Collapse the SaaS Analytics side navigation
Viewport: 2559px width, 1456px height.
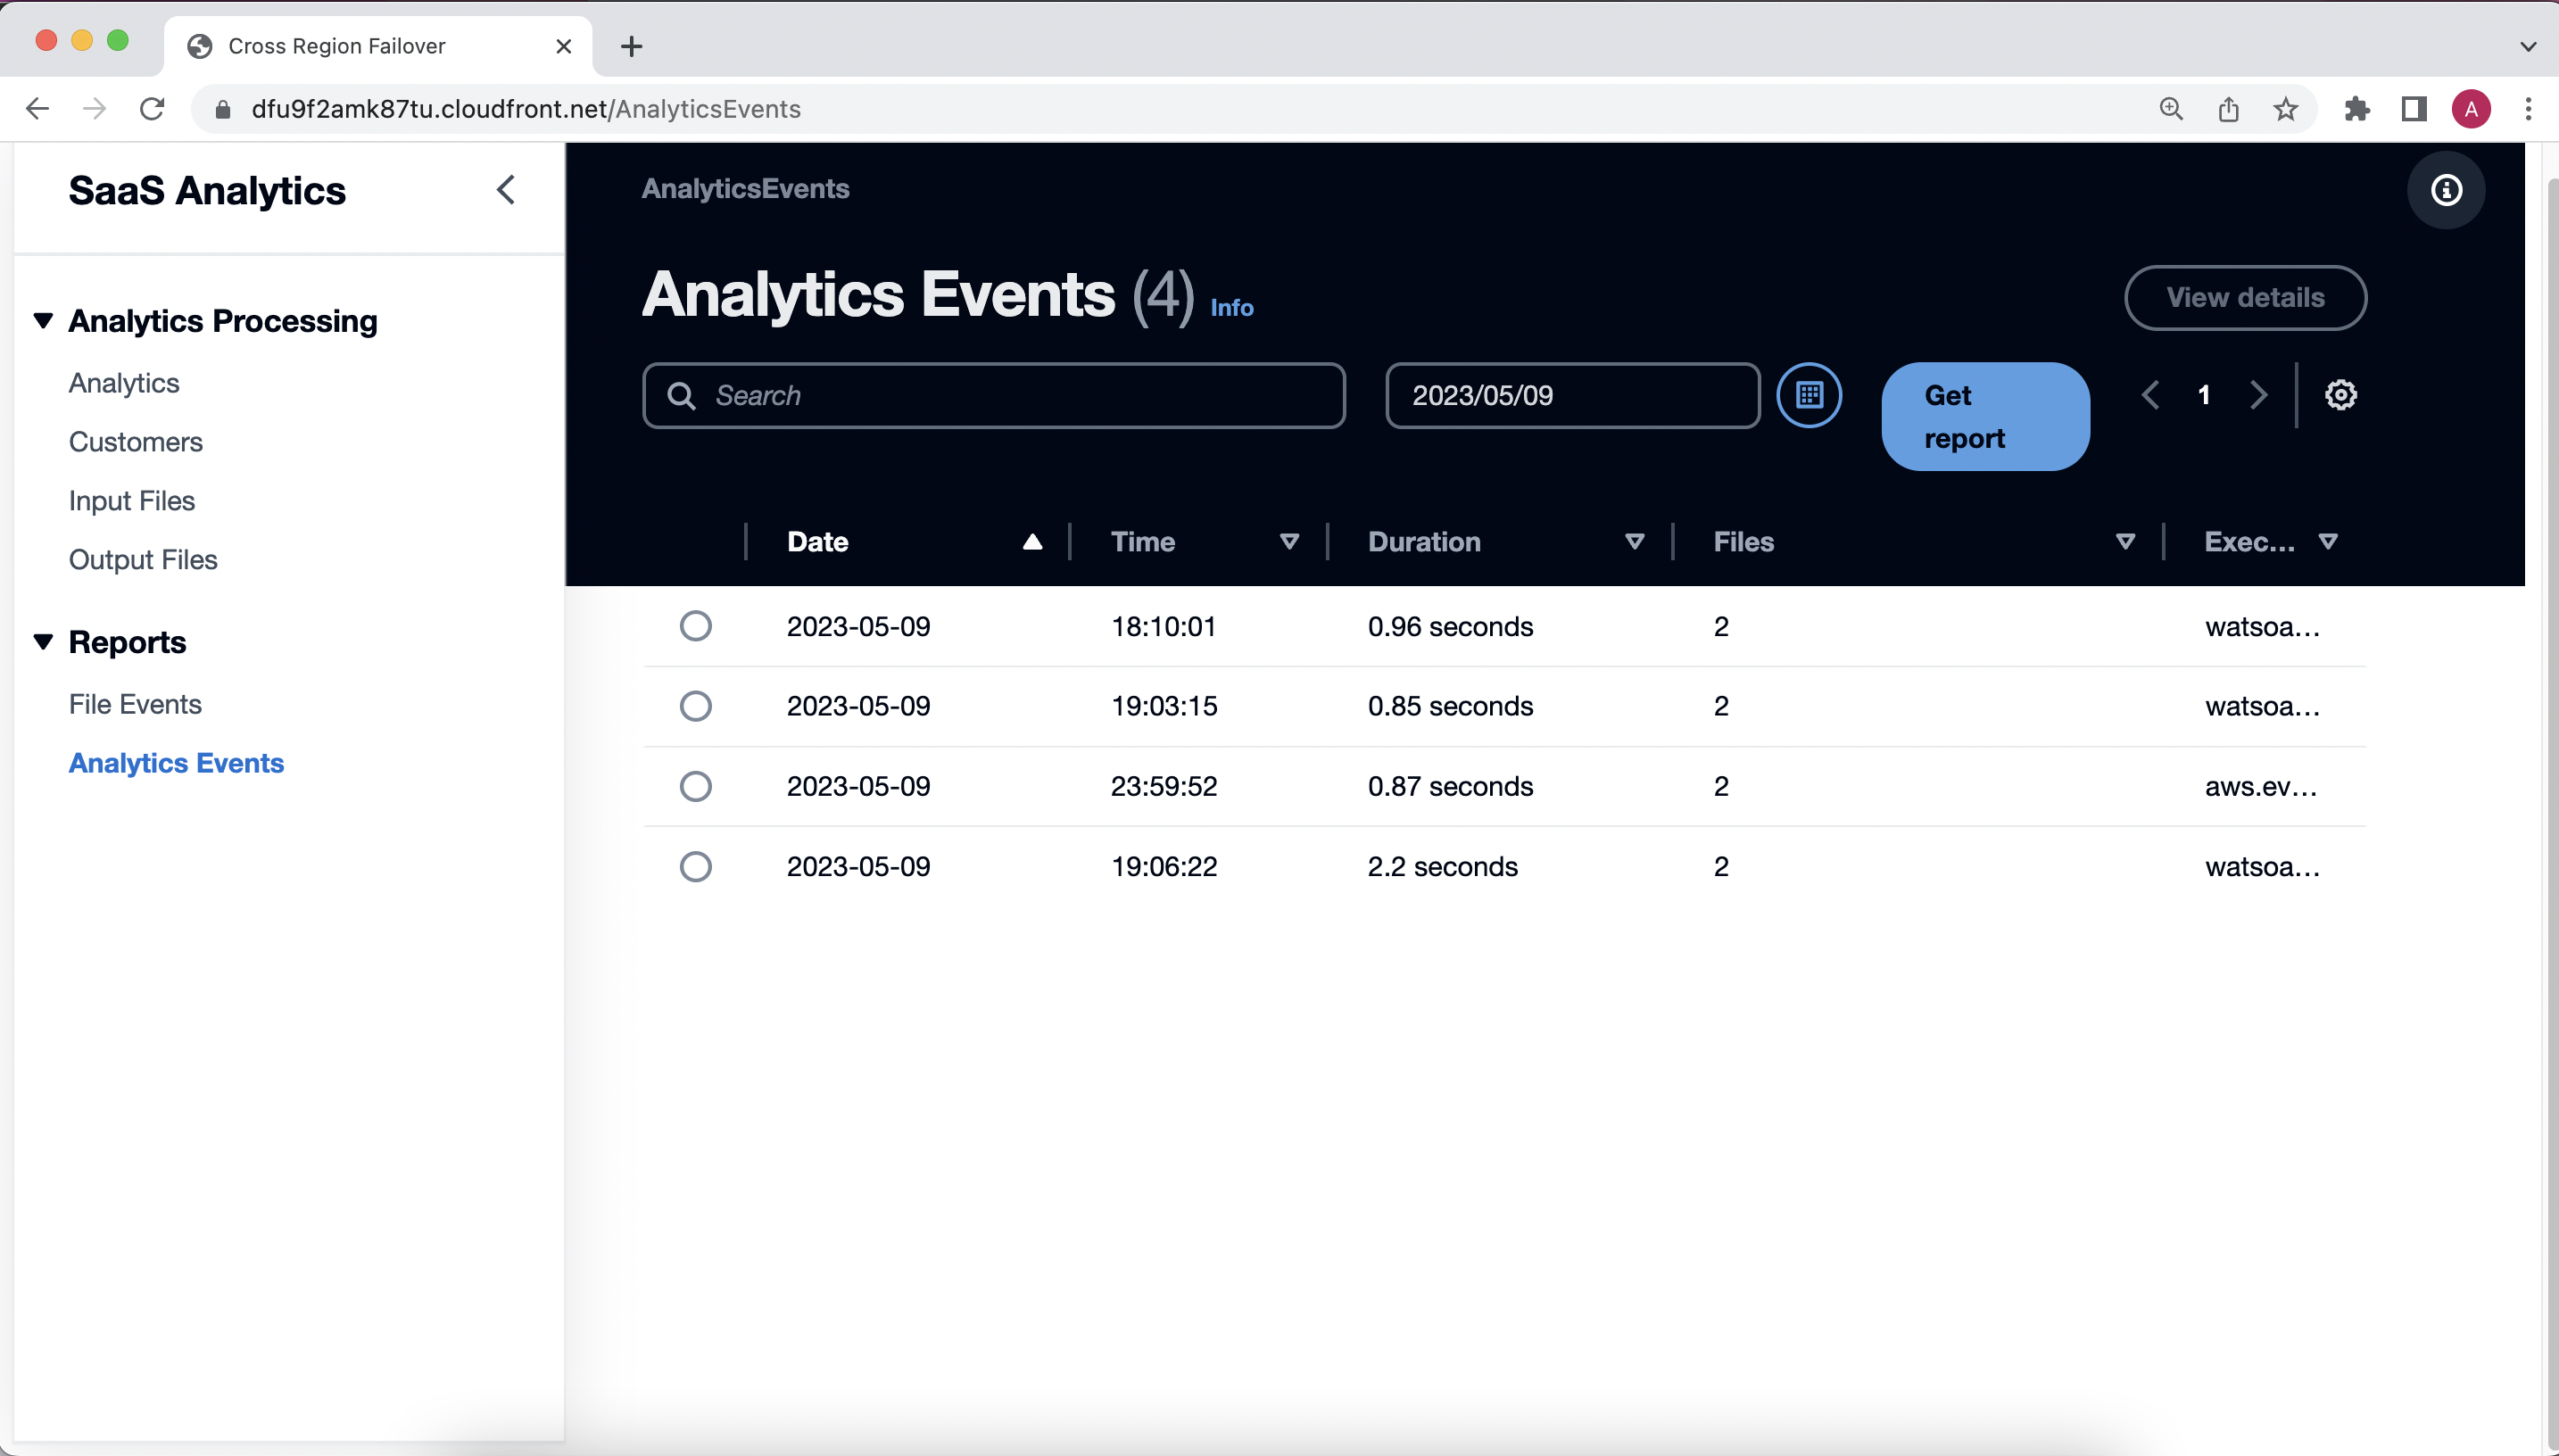506,190
